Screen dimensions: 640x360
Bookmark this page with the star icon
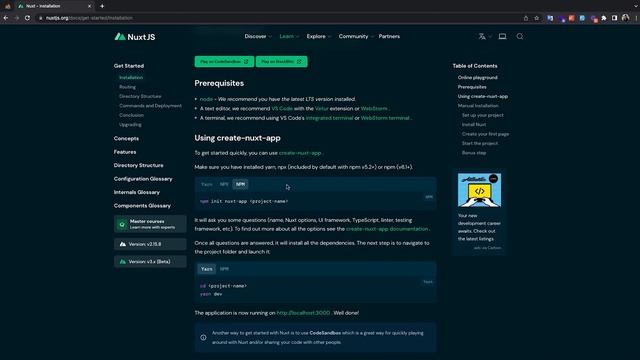(x=537, y=18)
